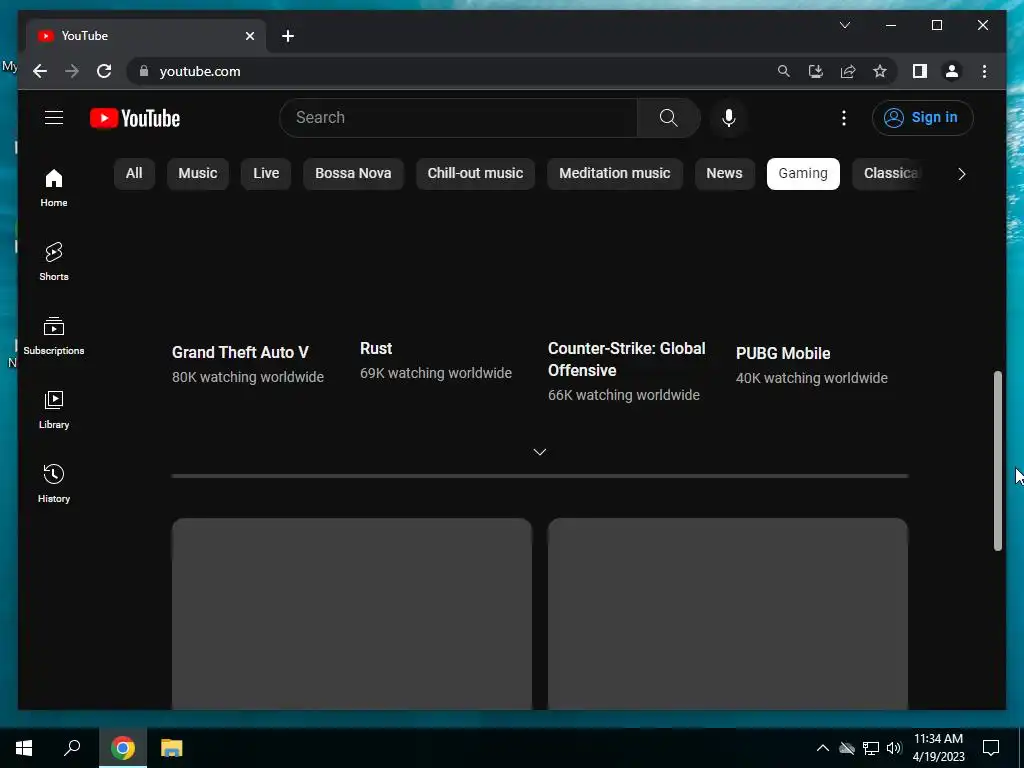Show hidden system tray icons
The height and width of the screenshot is (768, 1024).
click(823, 748)
